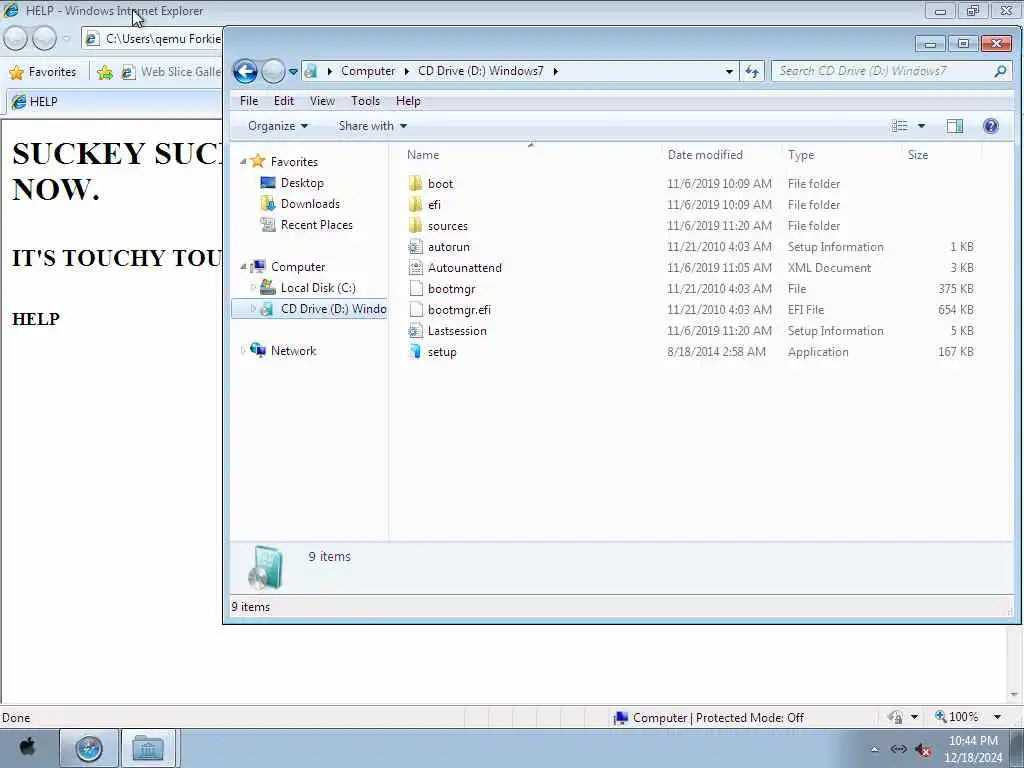Image resolution: width=1024 pixels, height=768 pixels.
Task: Open the Tools menu
Action: click(x=365, y=101)
